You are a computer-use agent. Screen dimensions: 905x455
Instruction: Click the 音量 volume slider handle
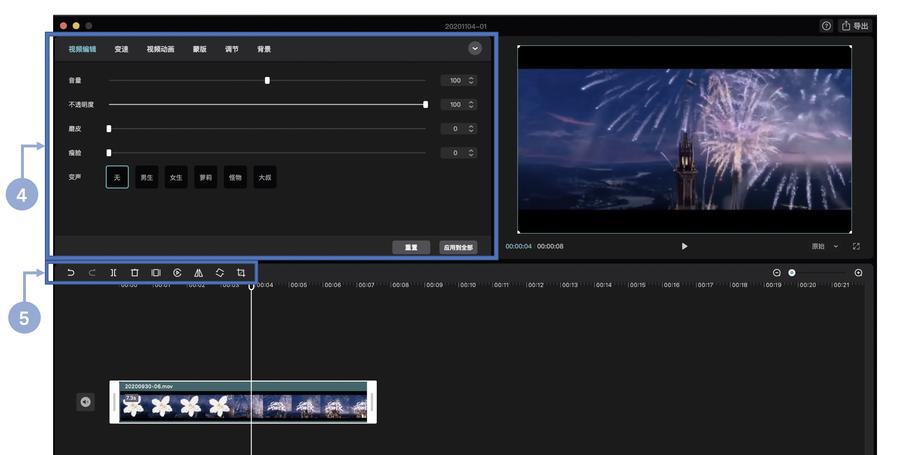pos(267,80)
